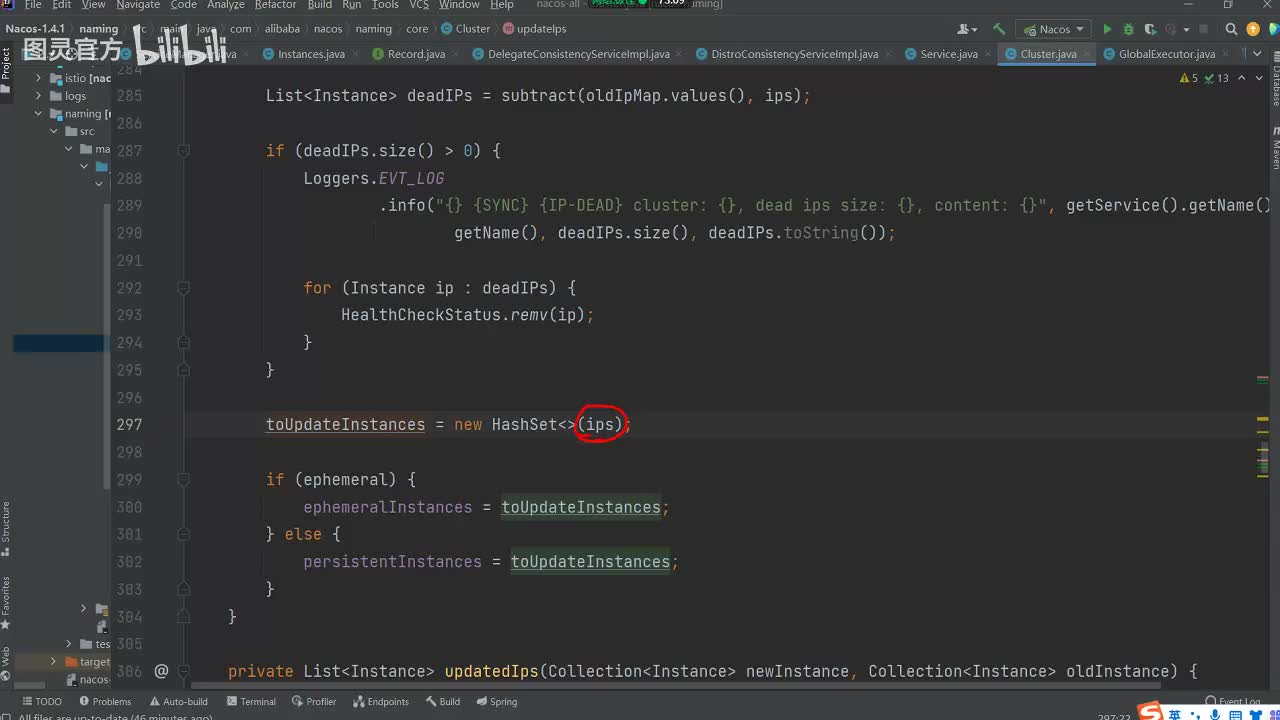Click the Cluster breadcrumb in navigation bar
Image resolution: width=1280 pixels, height=720 pixels.
coord(466,29)
